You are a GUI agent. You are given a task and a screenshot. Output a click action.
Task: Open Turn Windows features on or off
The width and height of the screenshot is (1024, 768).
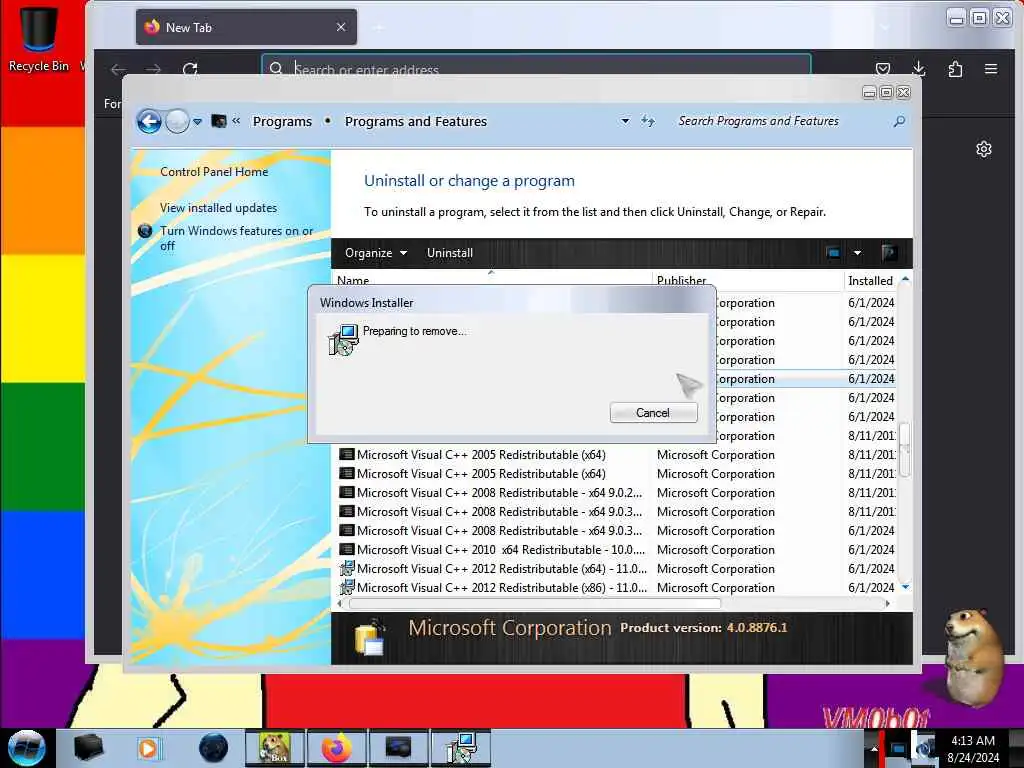point(236,238)
